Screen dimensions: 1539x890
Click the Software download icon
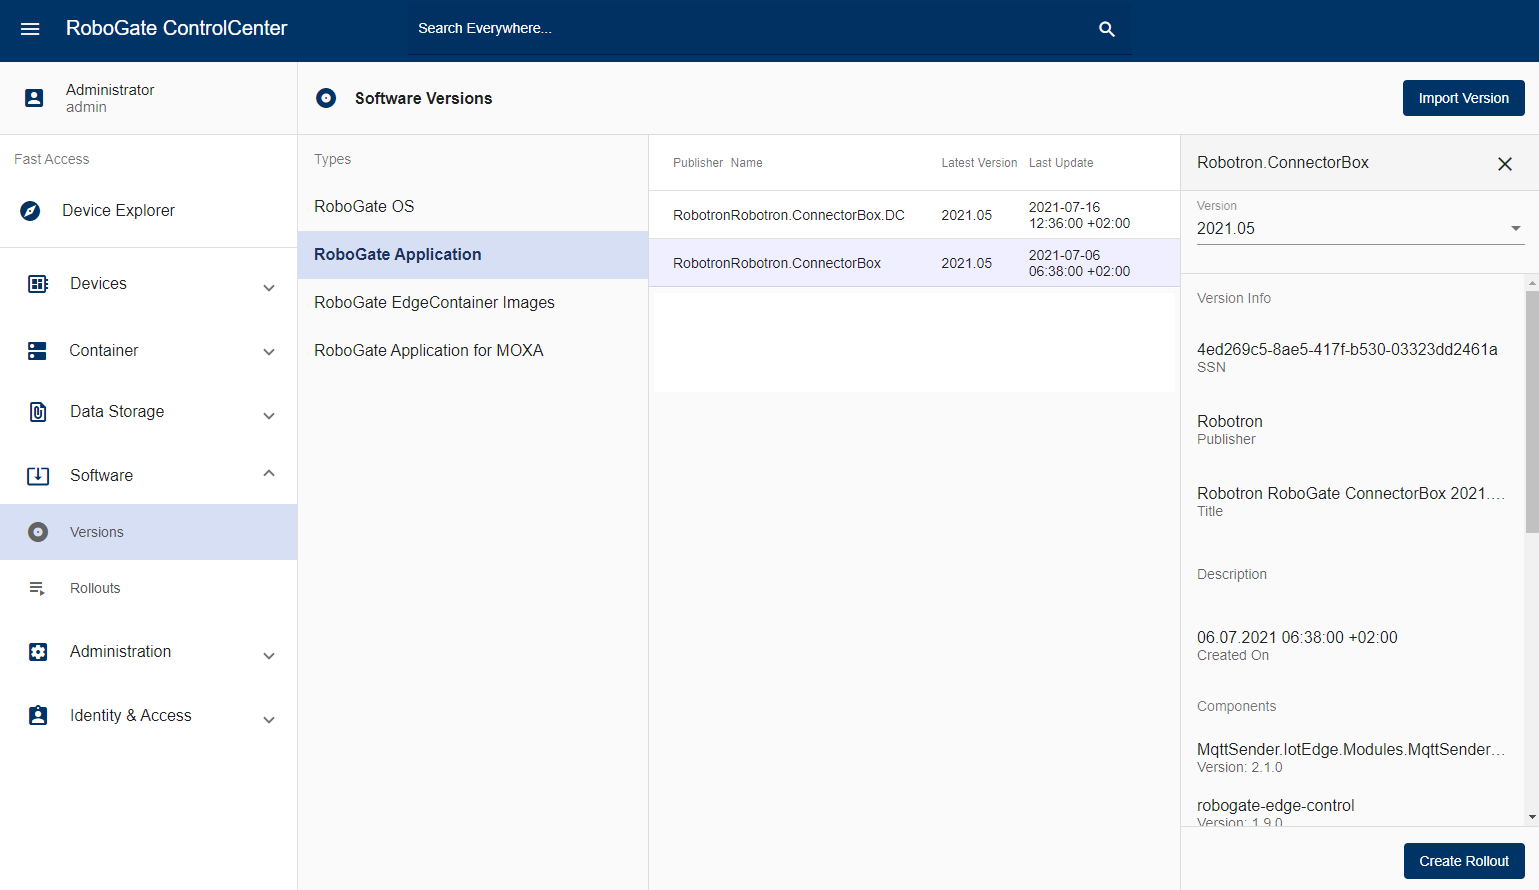point(38,476)
